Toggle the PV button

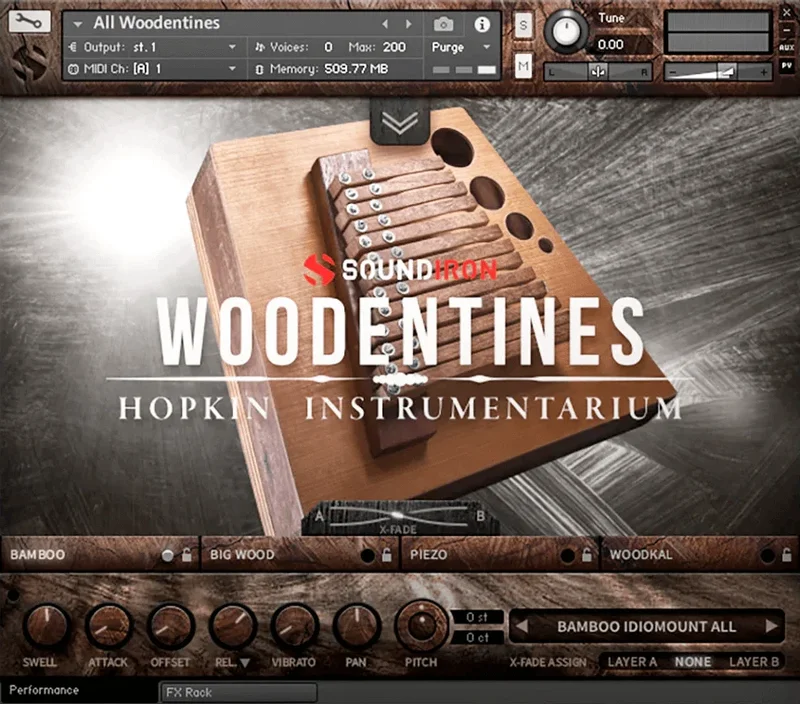786,65
